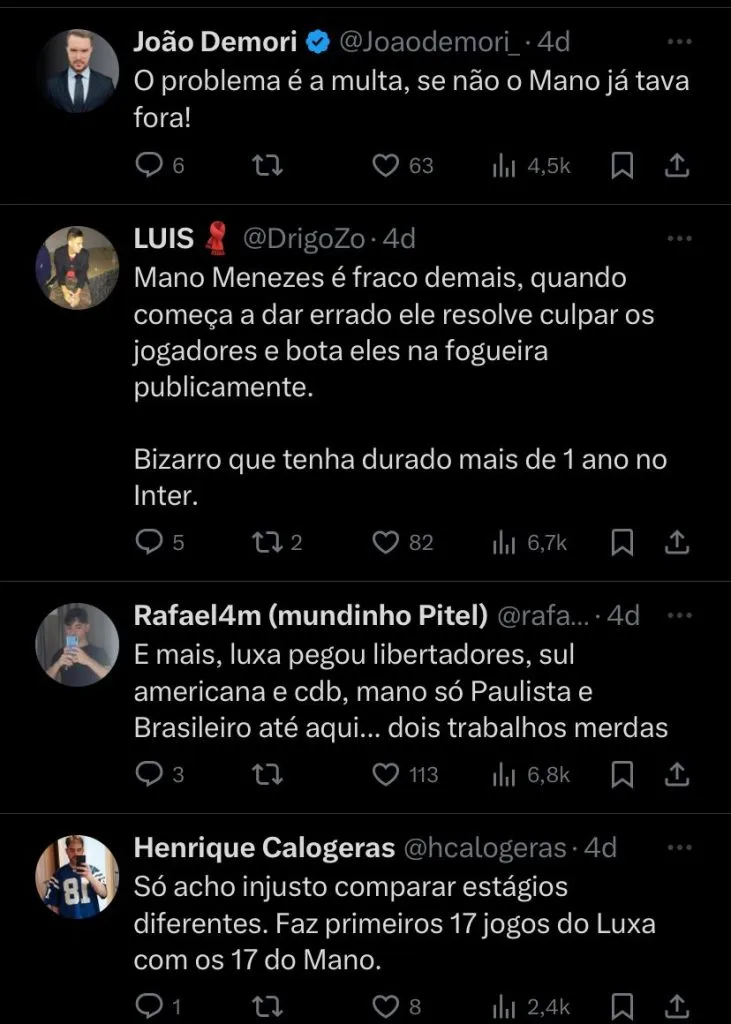This screenshot has width=731, height=1024.
Task: Open Rafael4m's avatar photo
Action: pyautogui.click(x=77, y=645)
